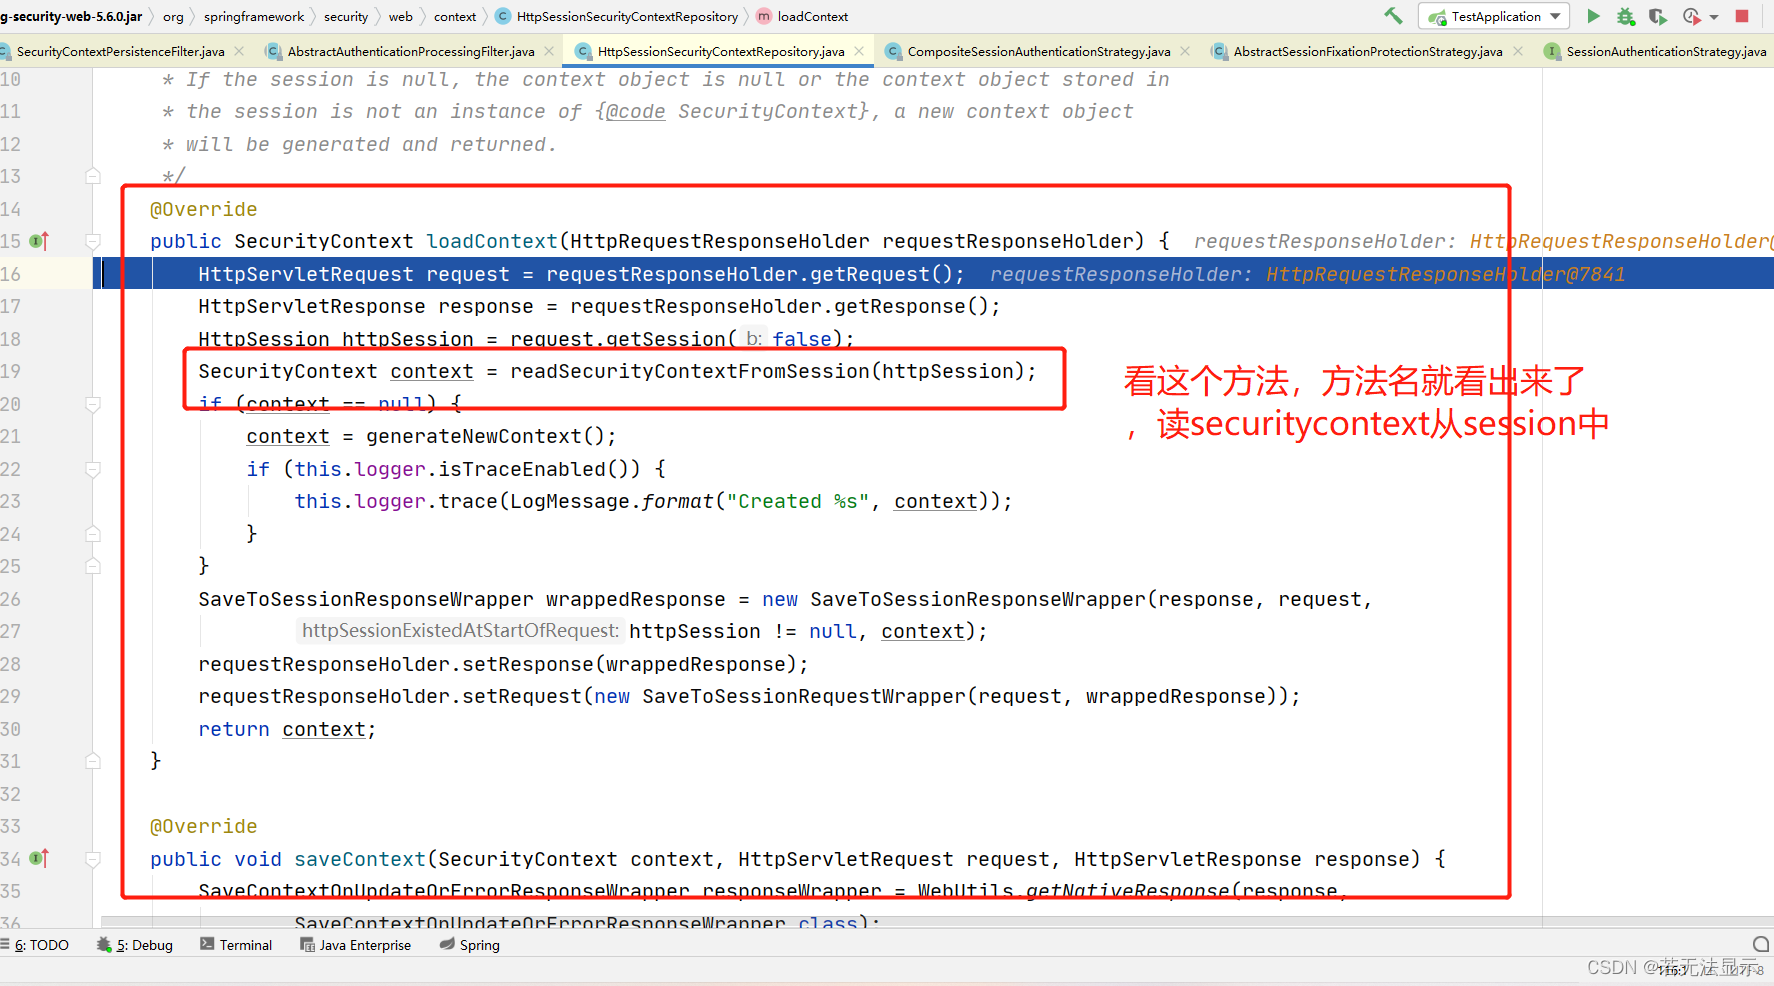Collapse the loadContext method fold at line 15
1774x986 pixels.
tap(93, 241)
